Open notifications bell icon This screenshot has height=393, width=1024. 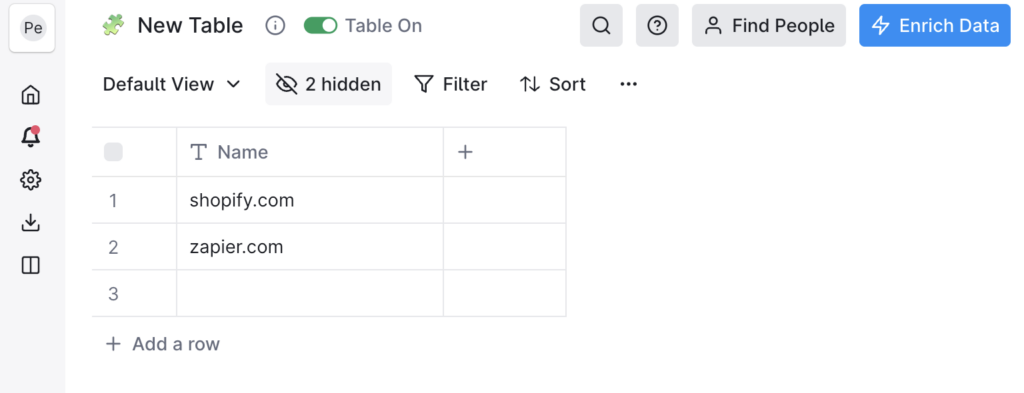(31, 136)
